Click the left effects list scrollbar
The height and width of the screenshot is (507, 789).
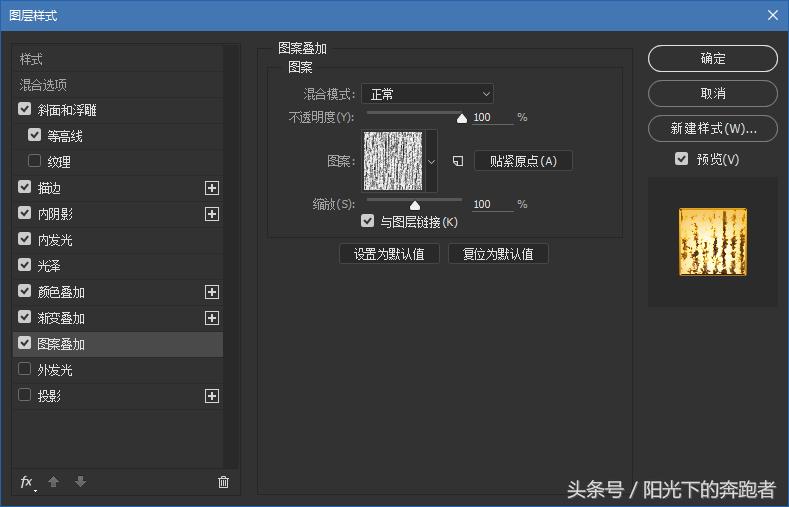(x=231, y=257)
